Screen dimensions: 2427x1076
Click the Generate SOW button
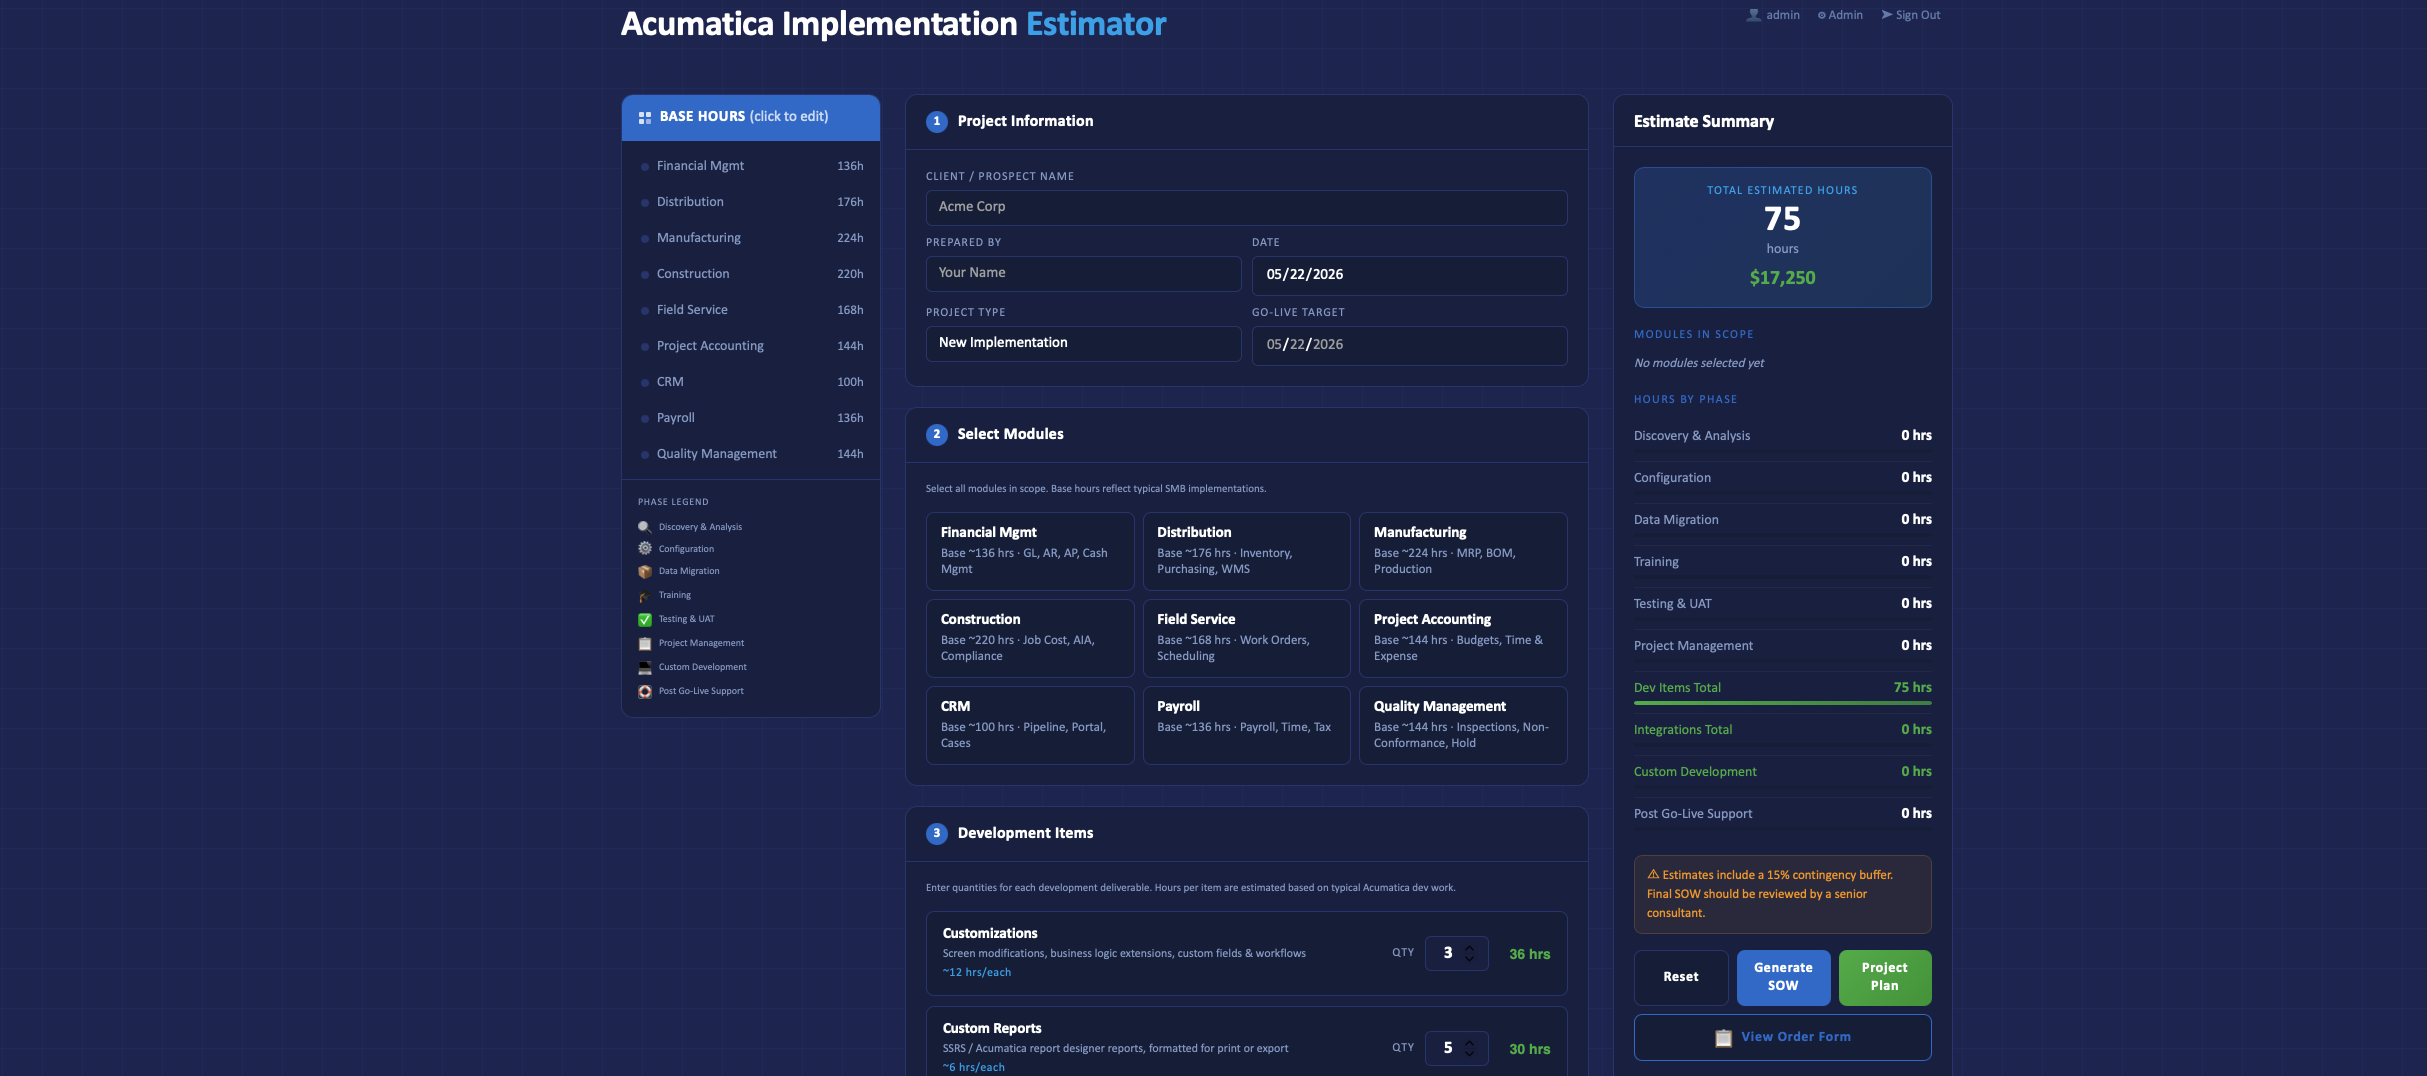click(x=1783, y=978)
